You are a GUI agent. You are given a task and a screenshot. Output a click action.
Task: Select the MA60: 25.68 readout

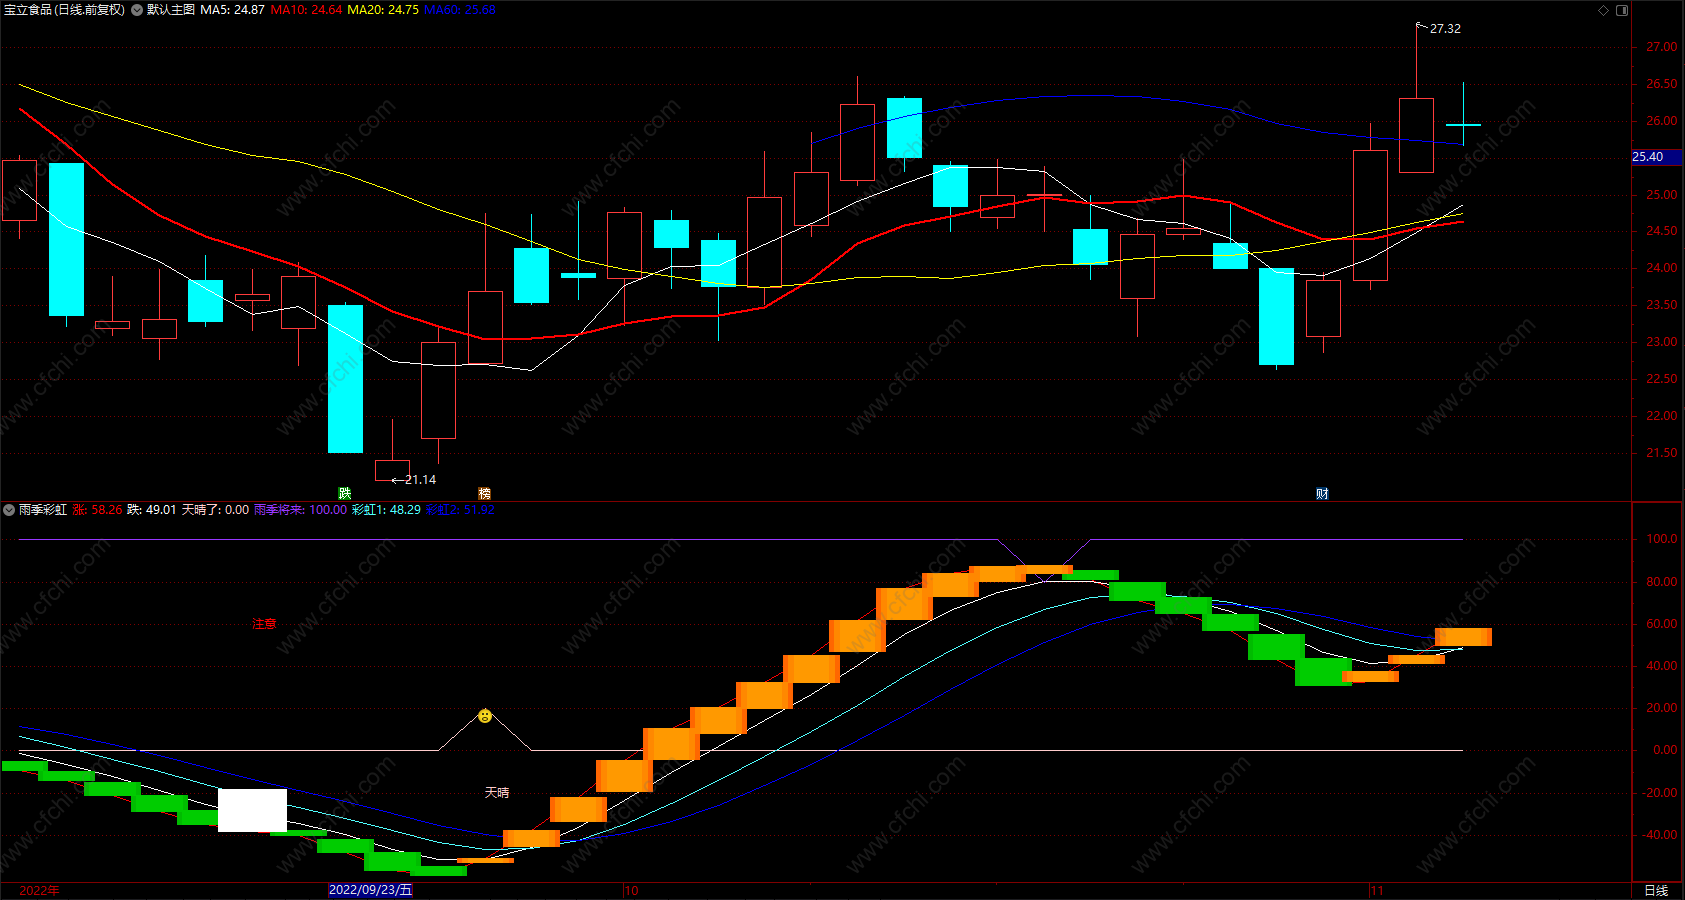pyautogui.click(x=460, y=10)
